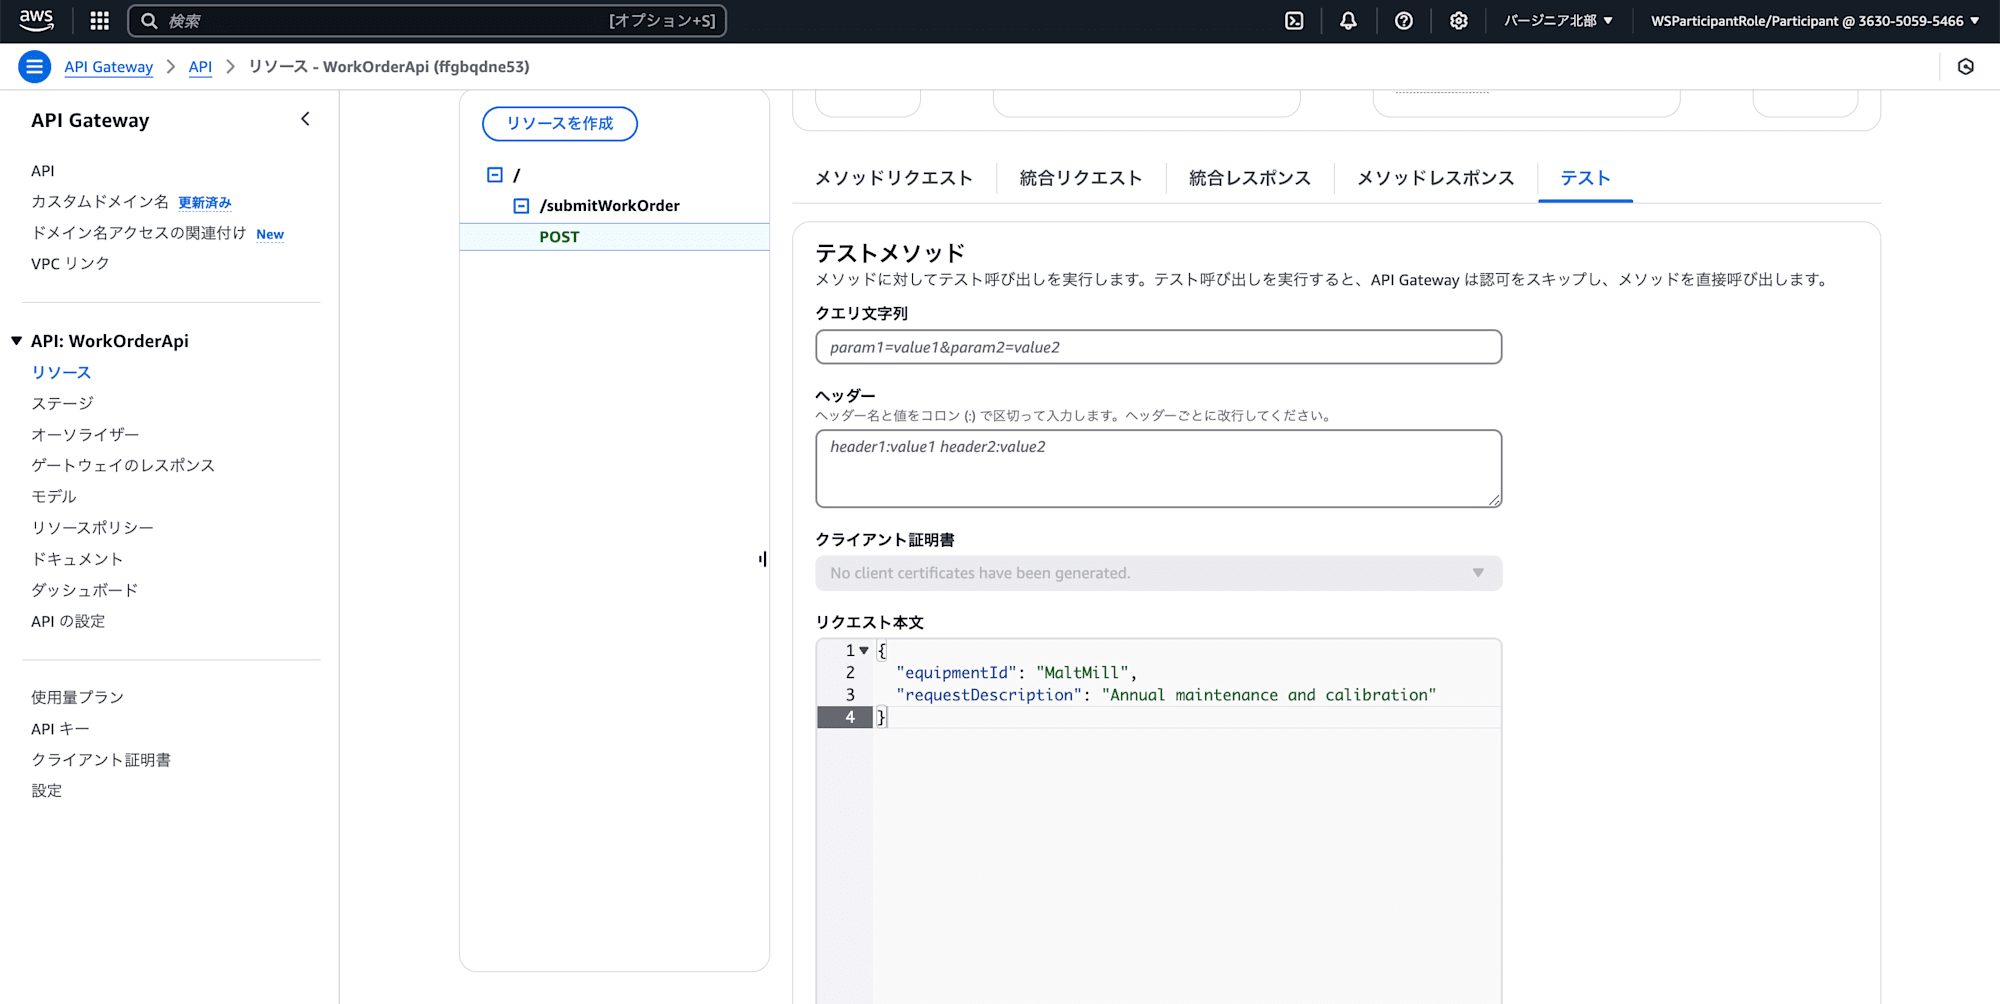This screenshot has width=2000, height=1004.
Task: Open 設定 at the sidebar bottom
Action: point(46,791)
